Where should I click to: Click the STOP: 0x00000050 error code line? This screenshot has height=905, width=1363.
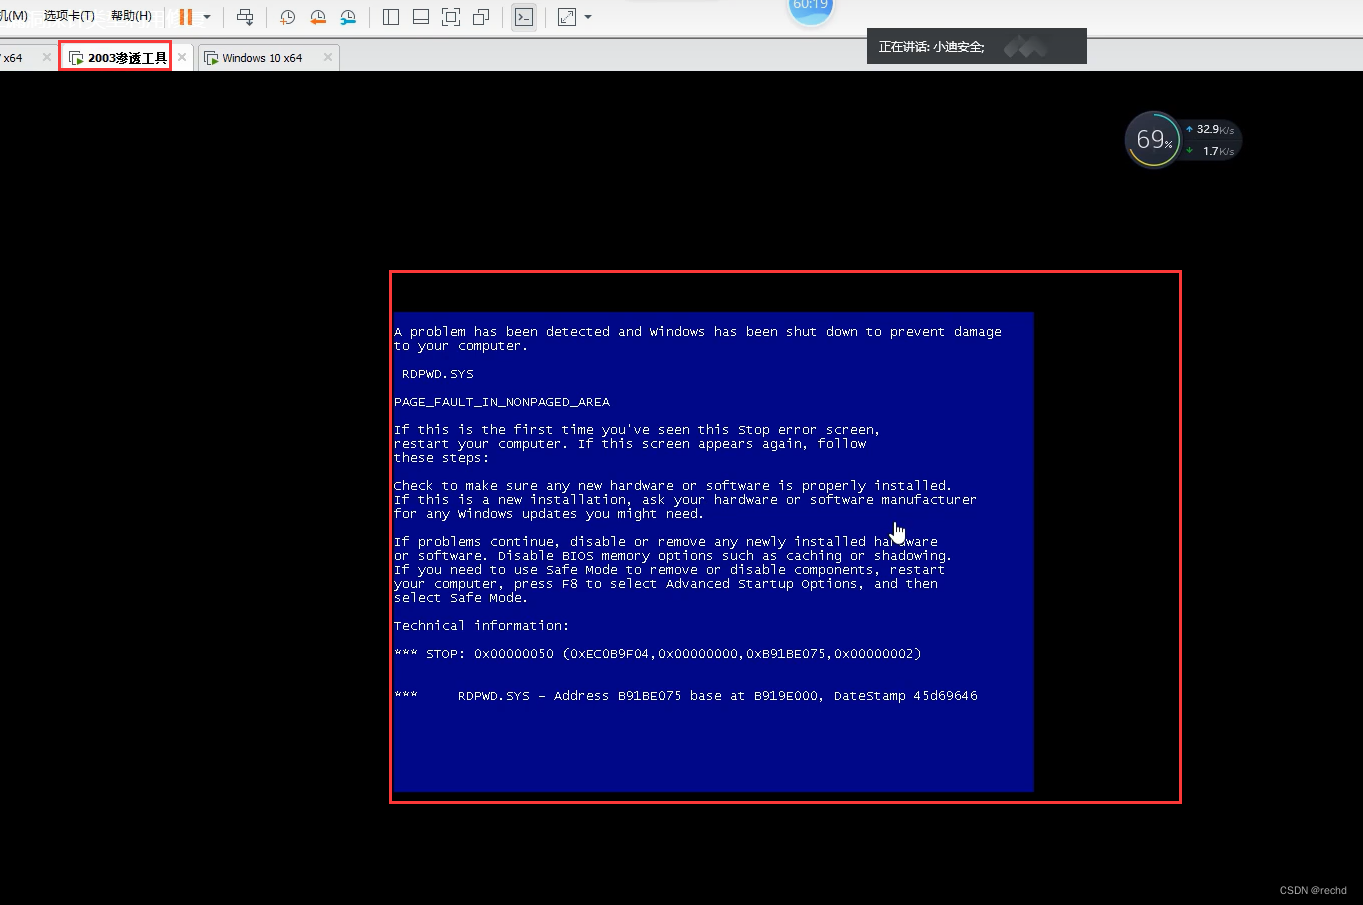pyautogui.click(x=657, y=654)
